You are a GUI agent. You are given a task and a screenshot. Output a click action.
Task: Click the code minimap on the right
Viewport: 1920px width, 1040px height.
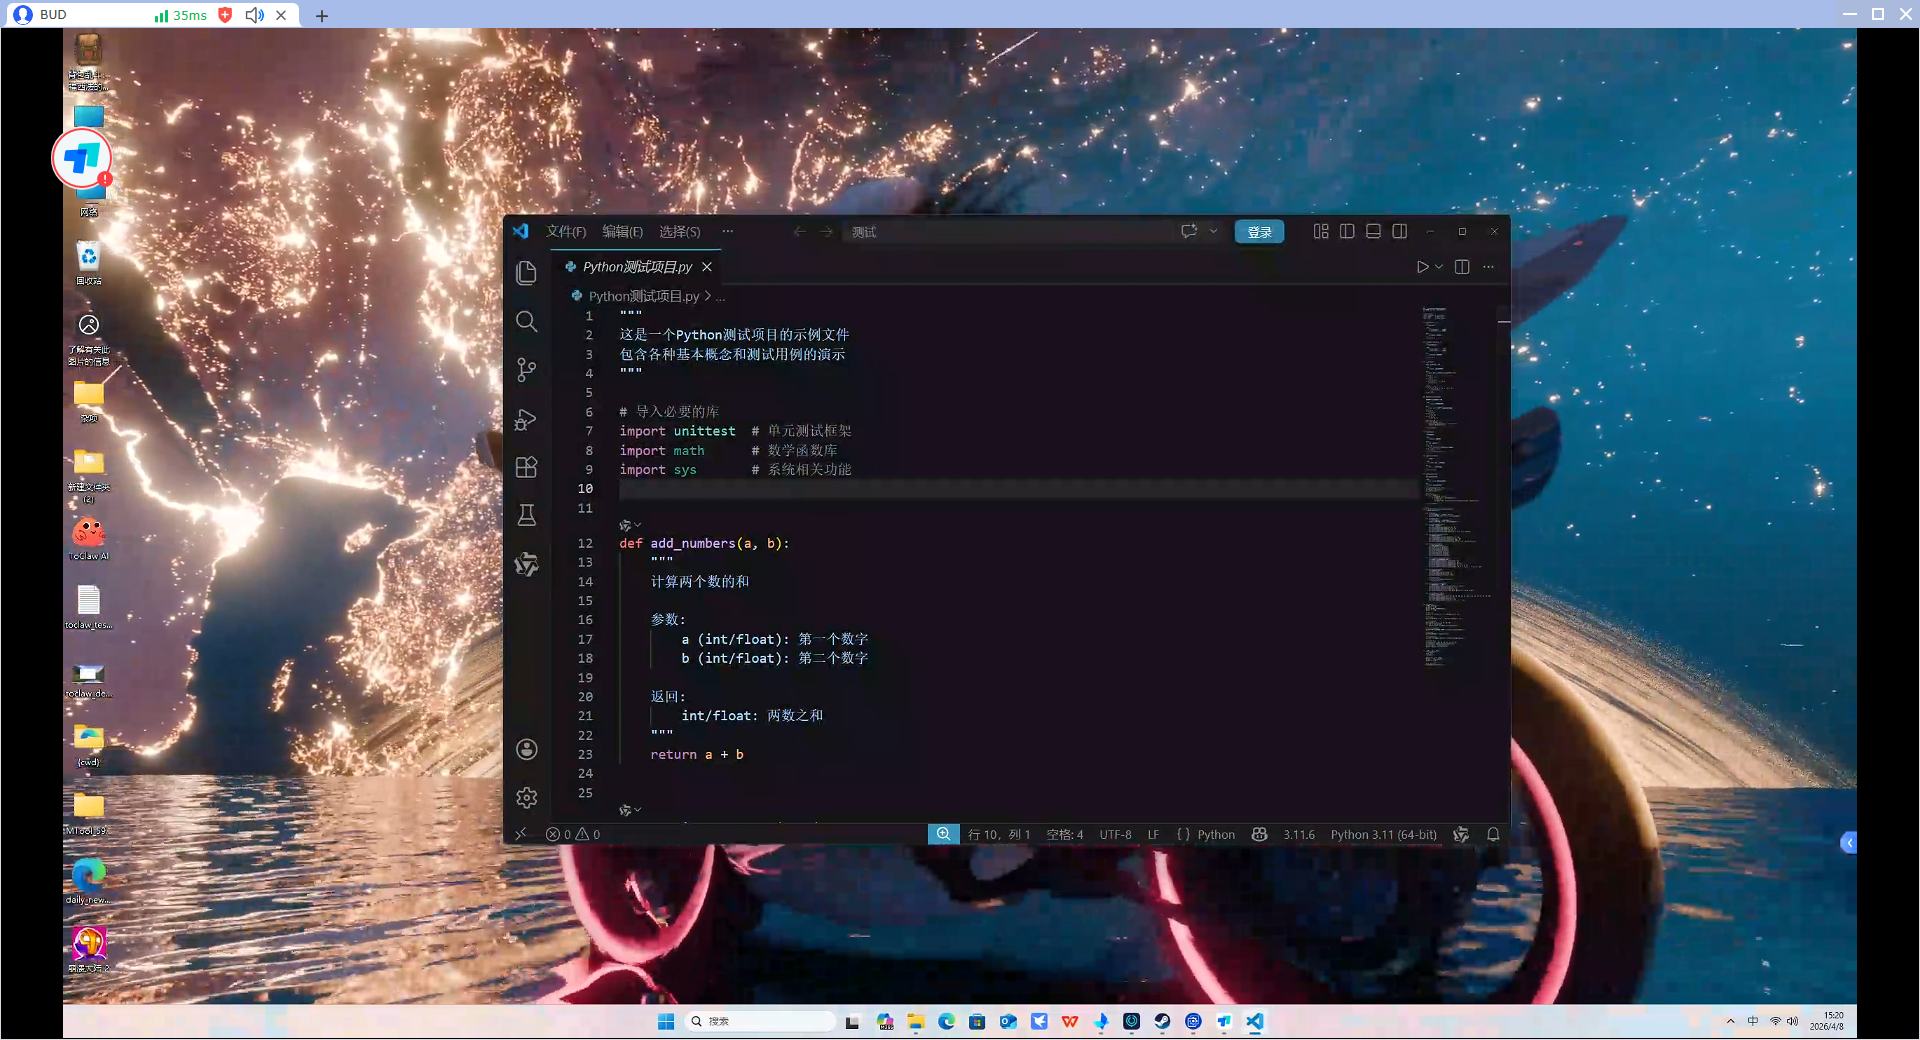pyautogui.click(x=1457, y=487)
